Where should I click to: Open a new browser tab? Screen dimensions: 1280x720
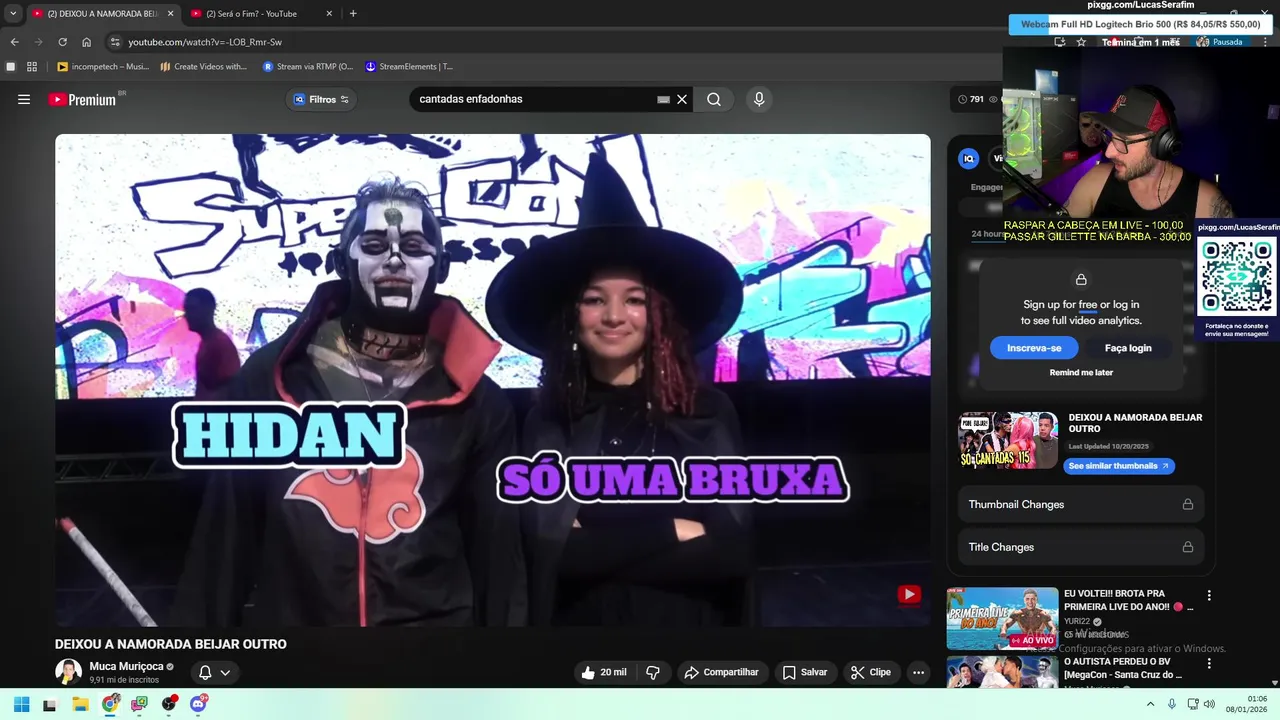(353, 13)
